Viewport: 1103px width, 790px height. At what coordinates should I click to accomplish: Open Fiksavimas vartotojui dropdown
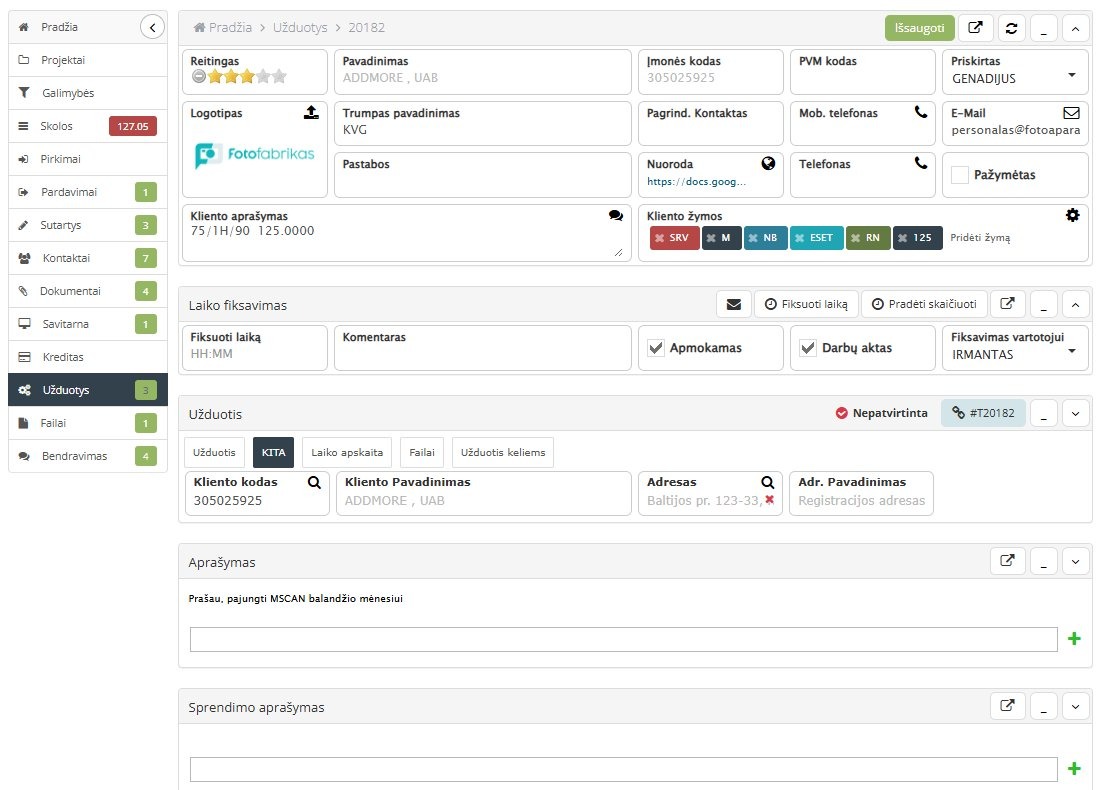(1071, 353)
